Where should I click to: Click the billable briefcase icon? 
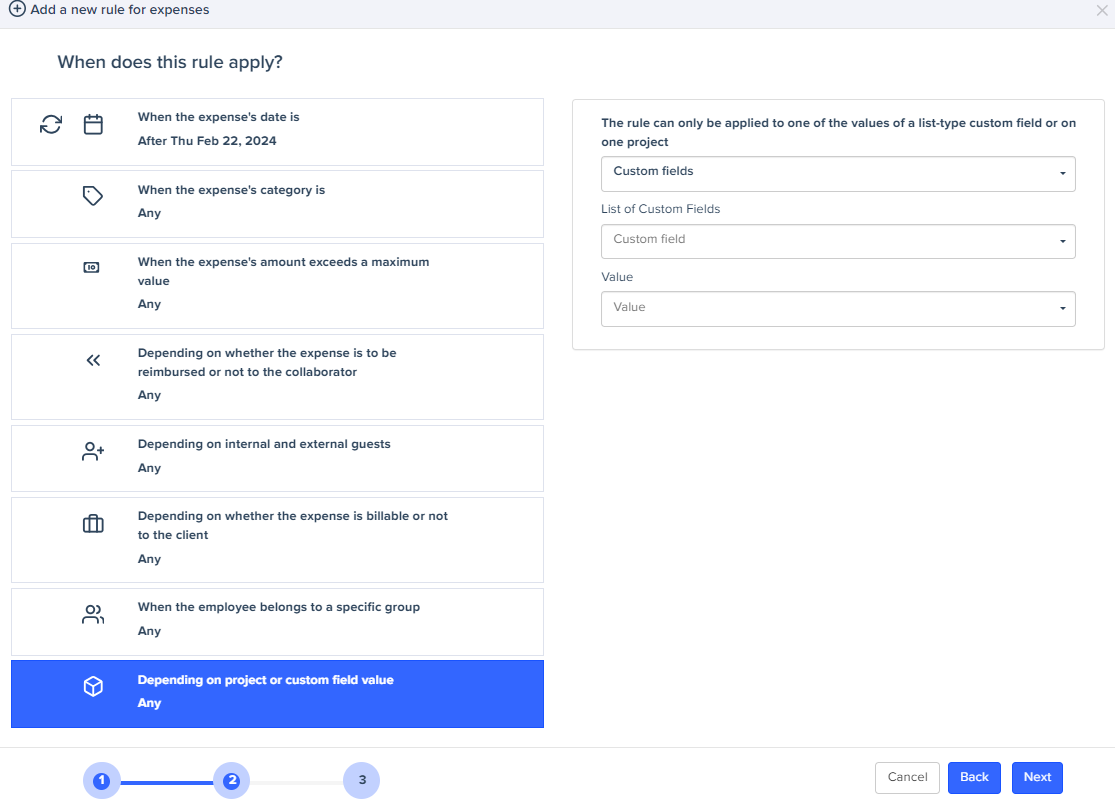tap(93, 524)
